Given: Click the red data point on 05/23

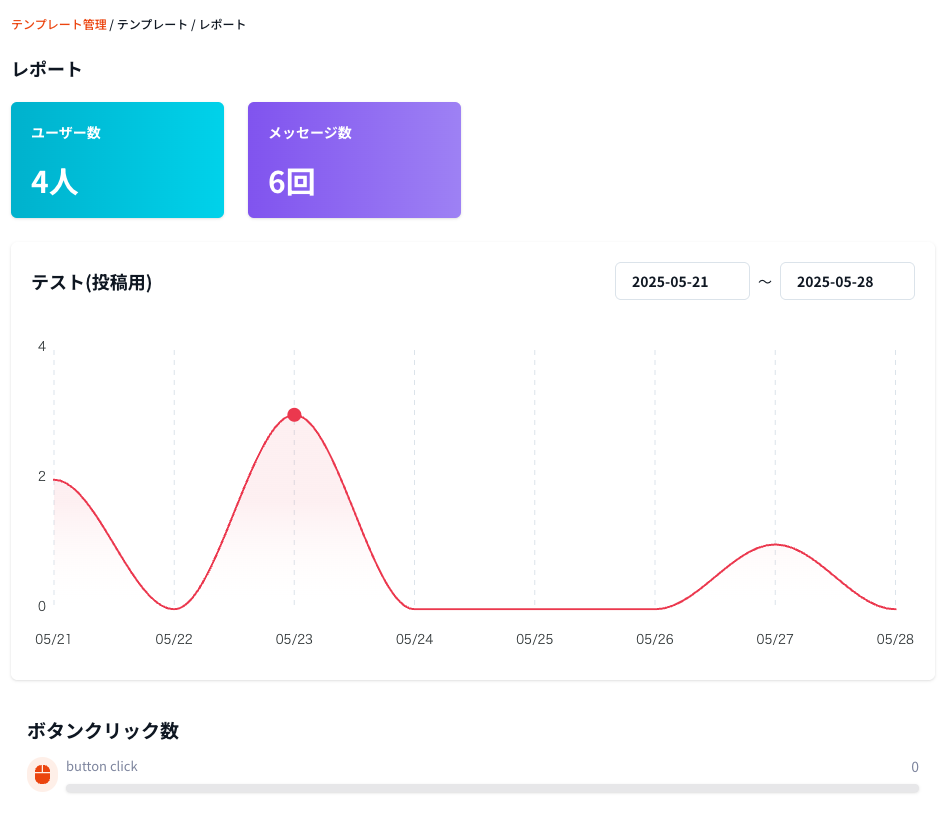Looking at the screenshot, I should (294, 415).
